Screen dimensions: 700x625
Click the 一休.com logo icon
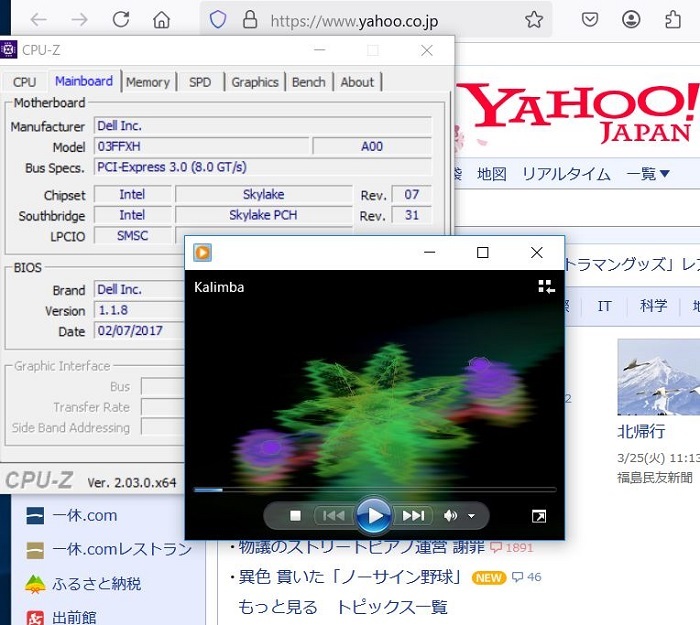click(x=35, y=516)
